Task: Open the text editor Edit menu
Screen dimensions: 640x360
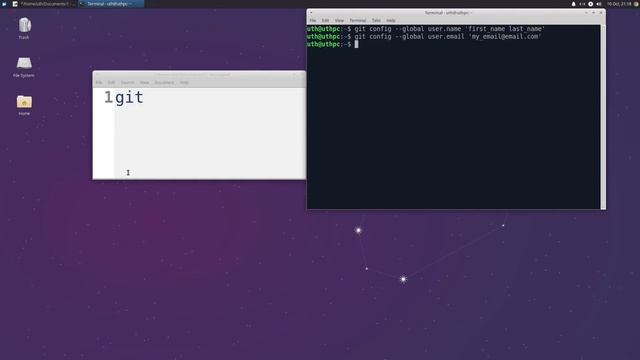Action: pos(111,82)
